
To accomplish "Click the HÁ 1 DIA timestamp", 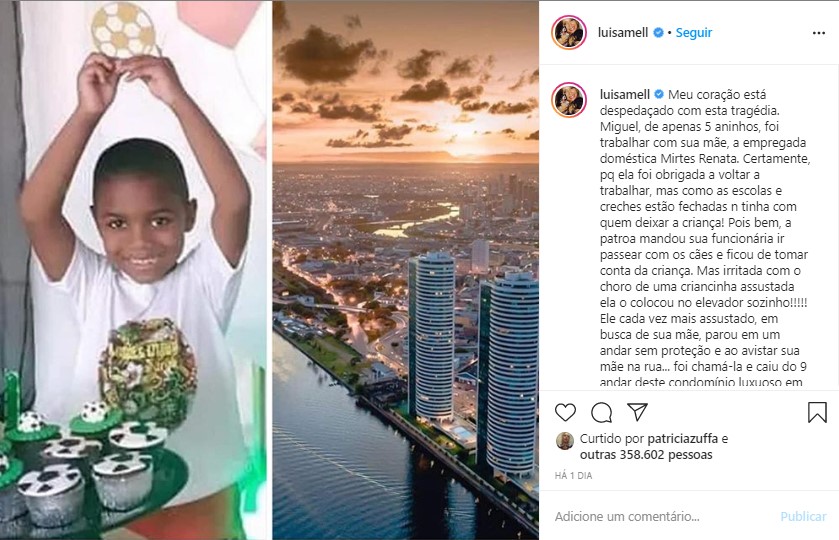I will coord(574,475).
